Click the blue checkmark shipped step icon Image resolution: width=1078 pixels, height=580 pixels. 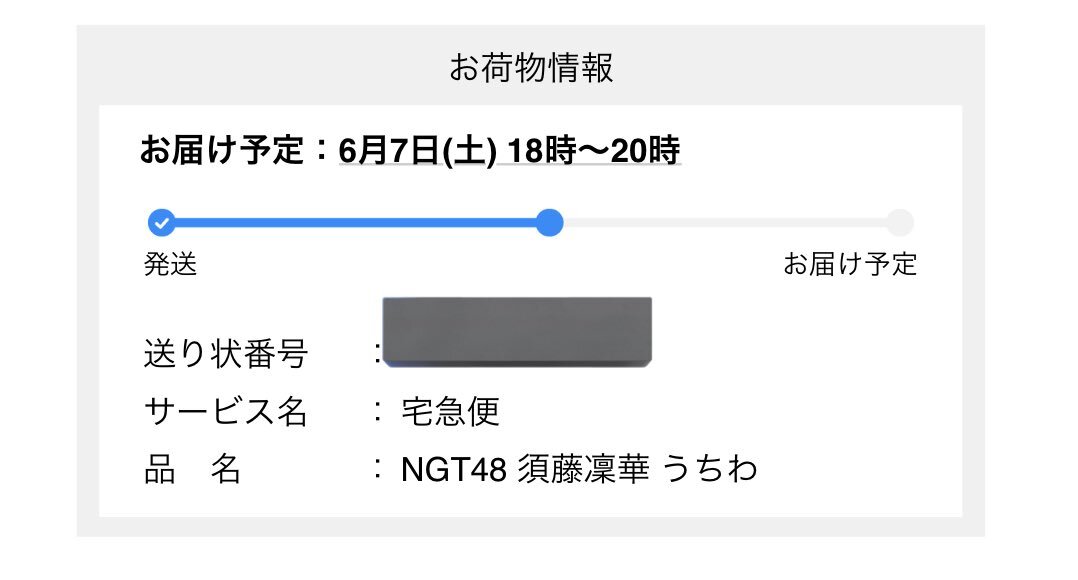[x=162, y=223]
